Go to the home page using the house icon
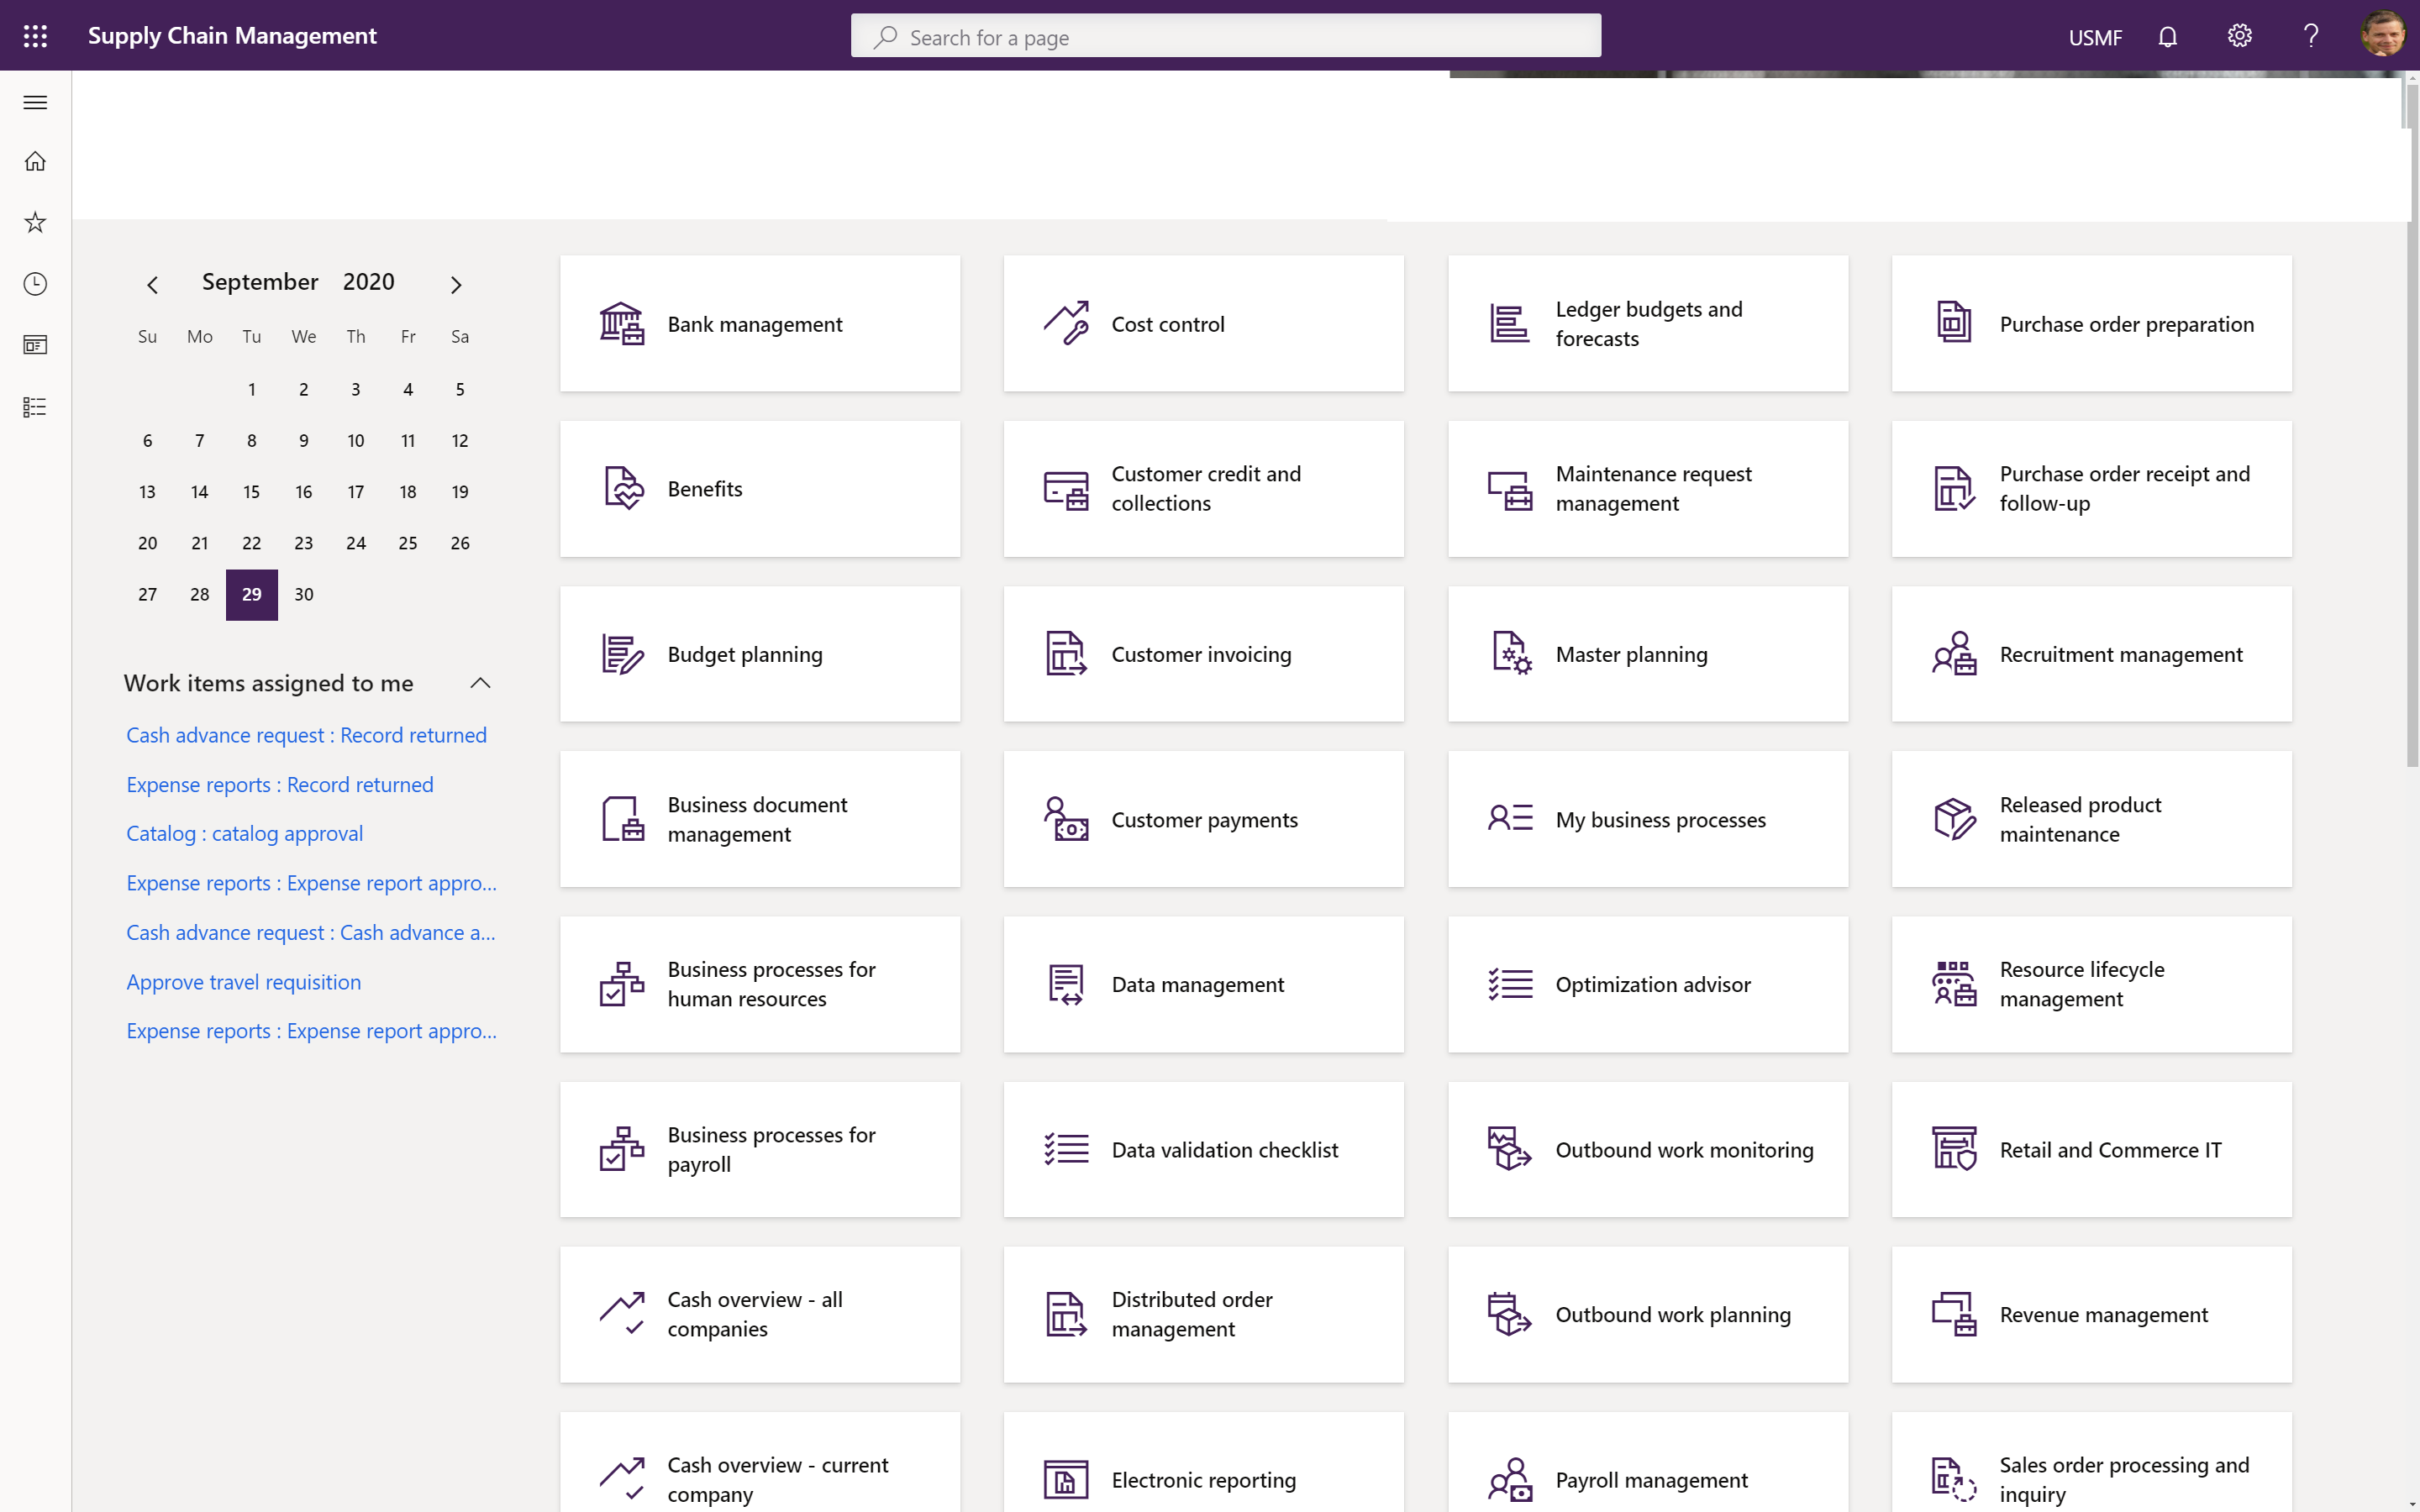 coord(35,161)
